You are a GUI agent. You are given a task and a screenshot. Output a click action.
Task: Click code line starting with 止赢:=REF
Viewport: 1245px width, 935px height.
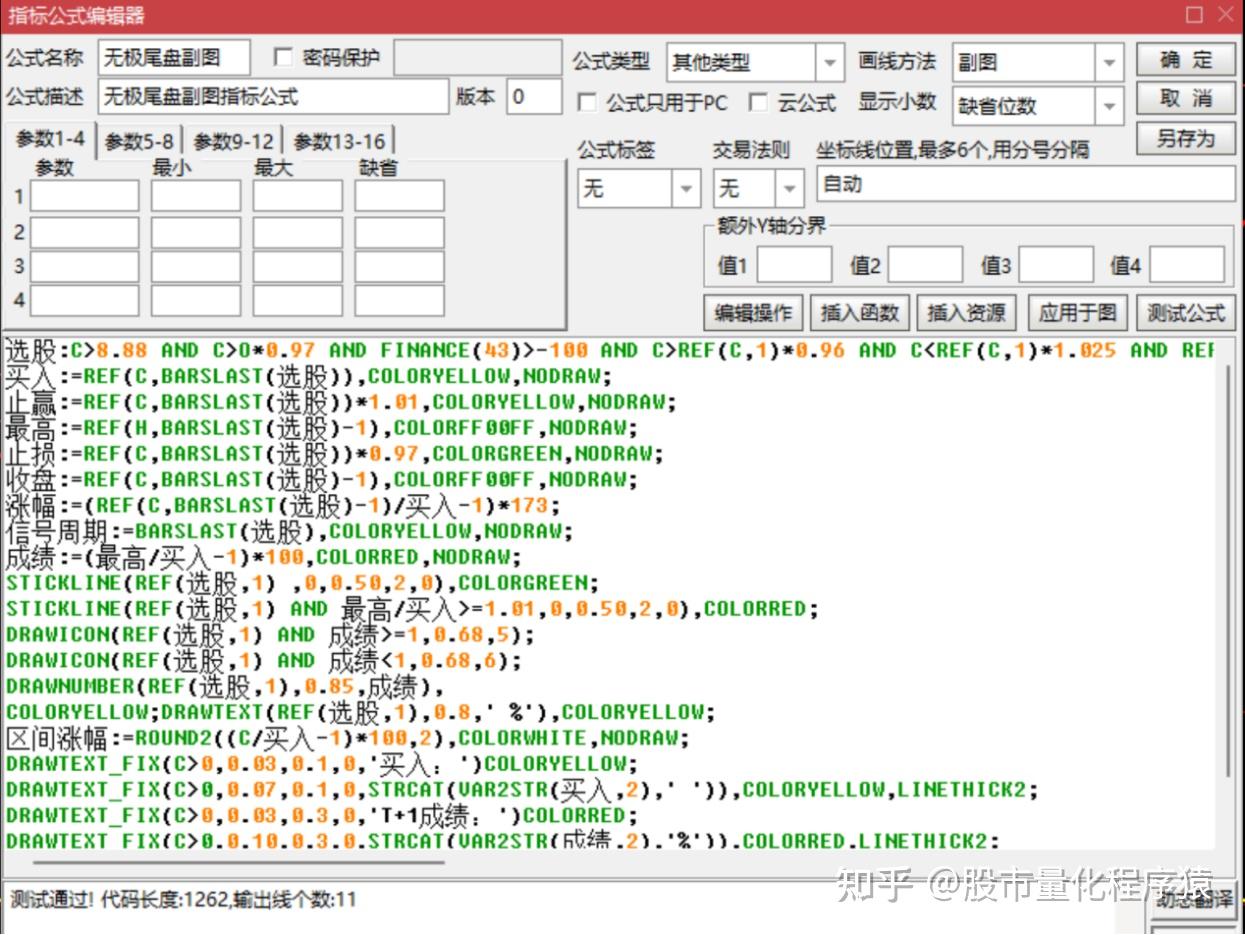(x=341, y=402)
